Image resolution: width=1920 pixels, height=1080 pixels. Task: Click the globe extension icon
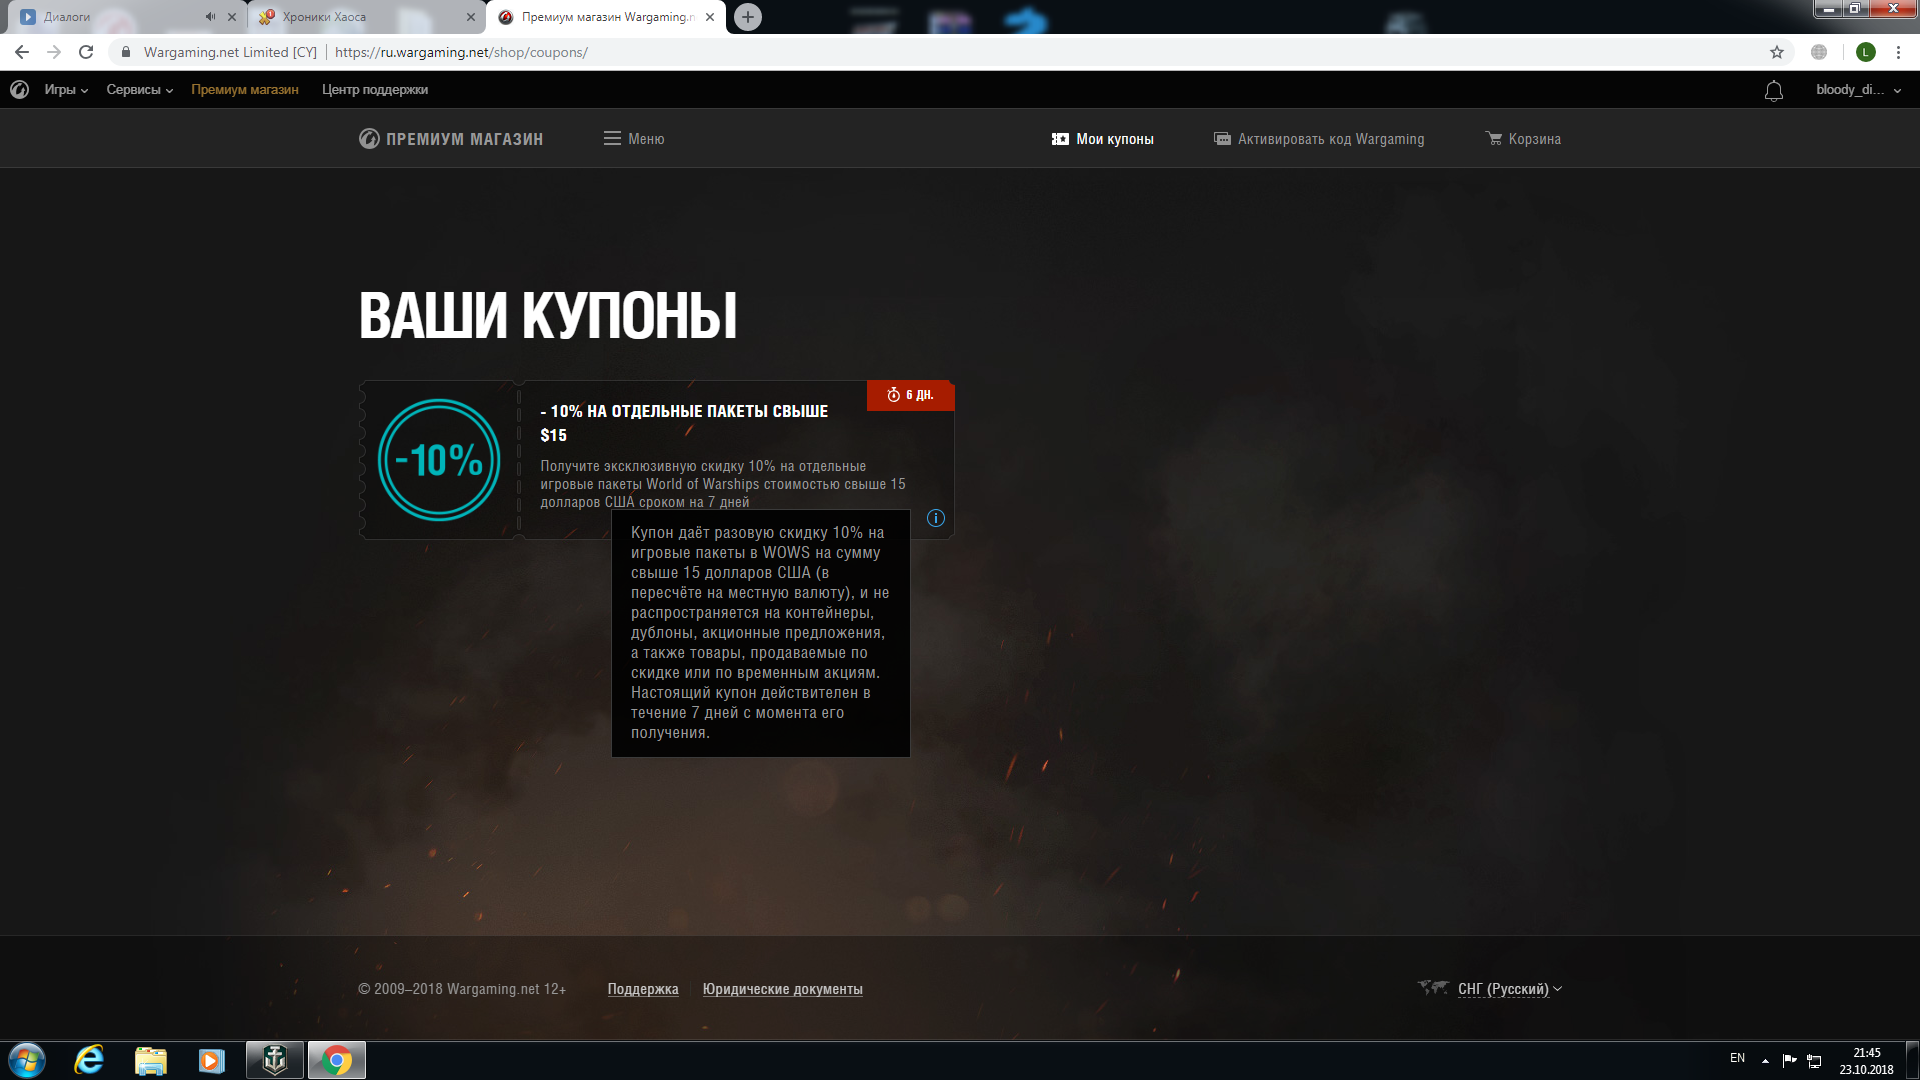pyautogui.click(x=1819, y=52)
